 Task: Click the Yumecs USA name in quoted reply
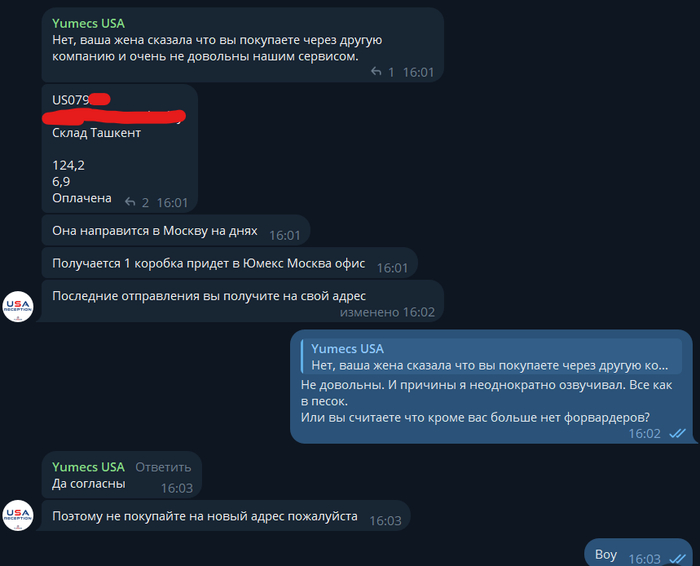[347, 349]
